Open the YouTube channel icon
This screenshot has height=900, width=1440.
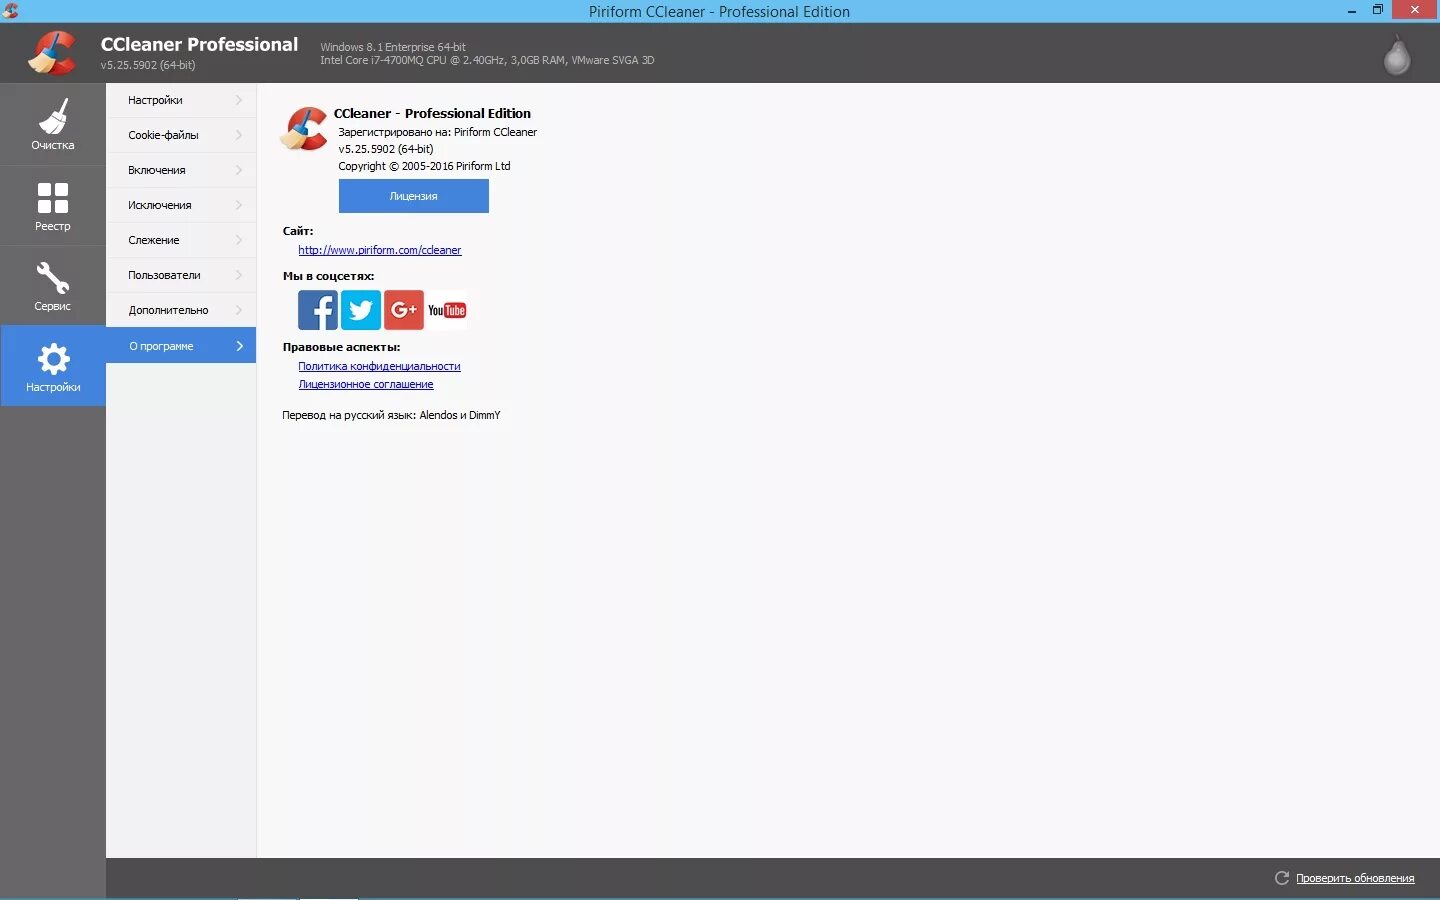(447, 310)
